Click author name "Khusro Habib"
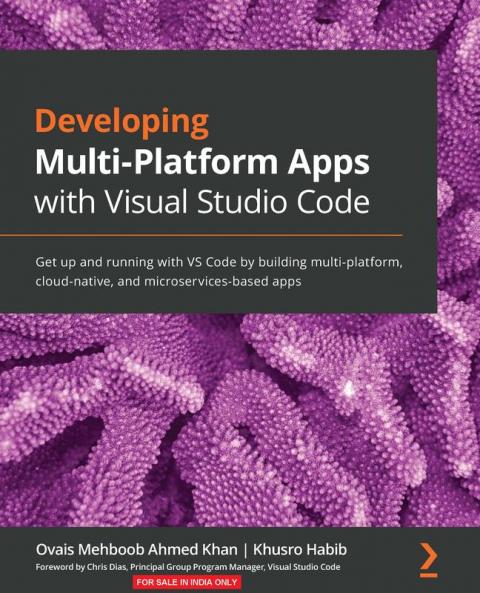The width and height of the screenshot is (480, 593). tap(300, 550)
